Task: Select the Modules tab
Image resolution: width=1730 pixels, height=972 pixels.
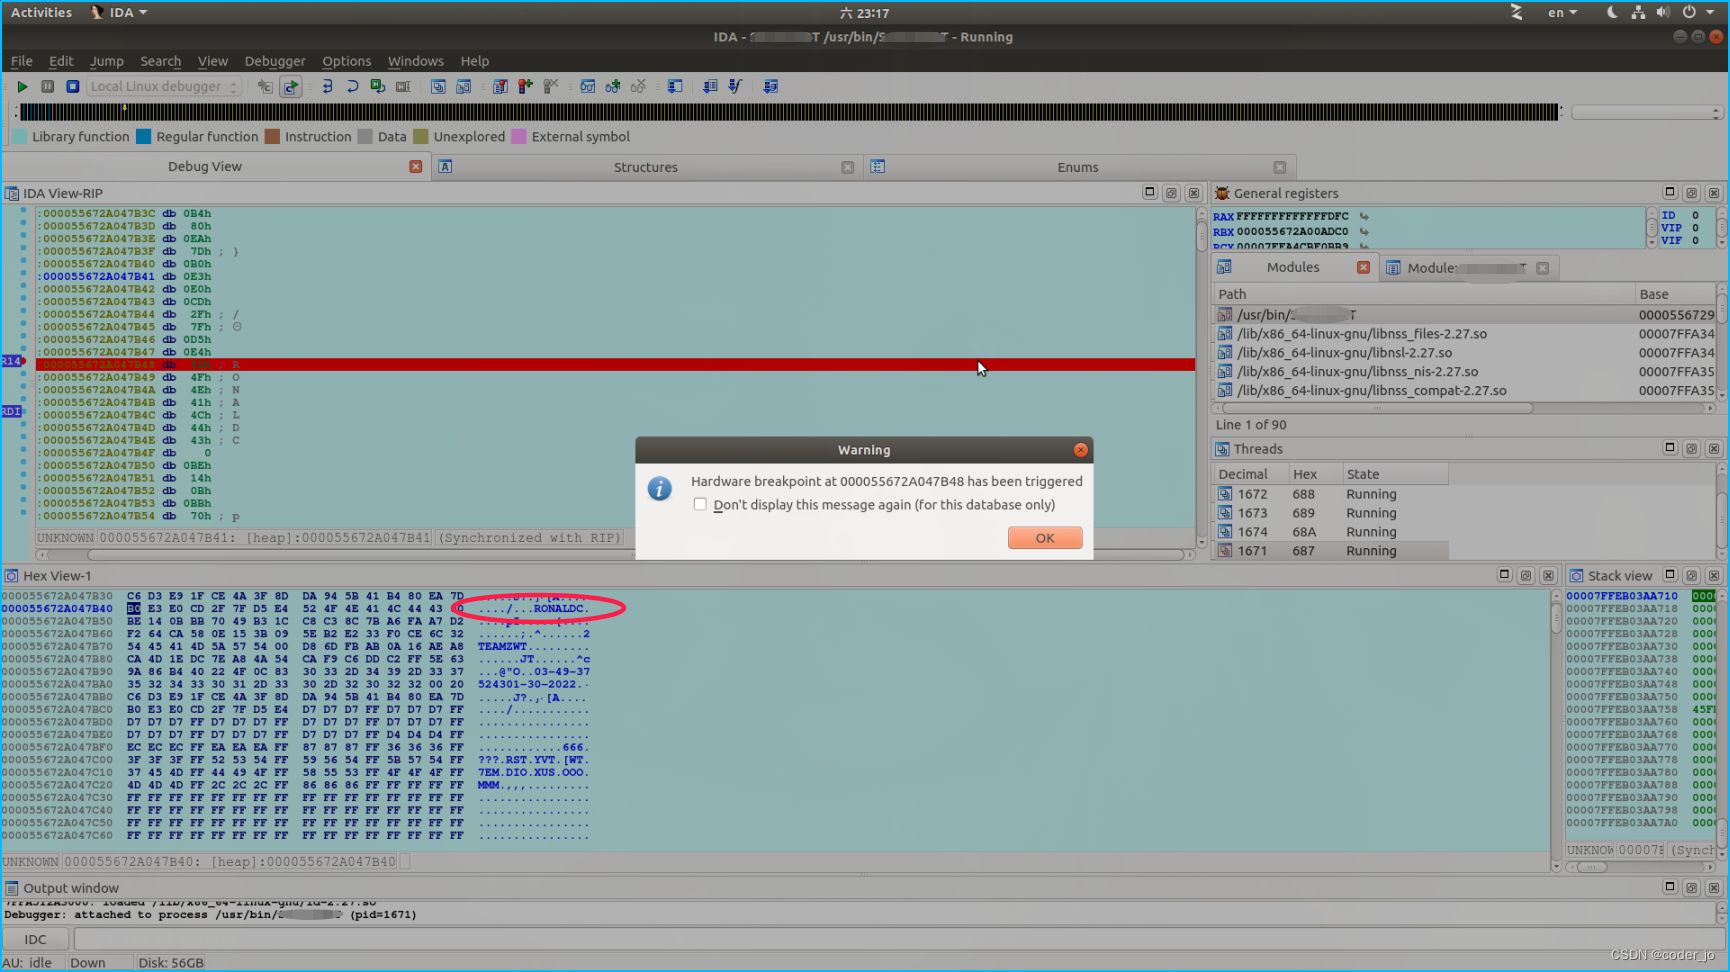Action: (x=1293, y=268)
